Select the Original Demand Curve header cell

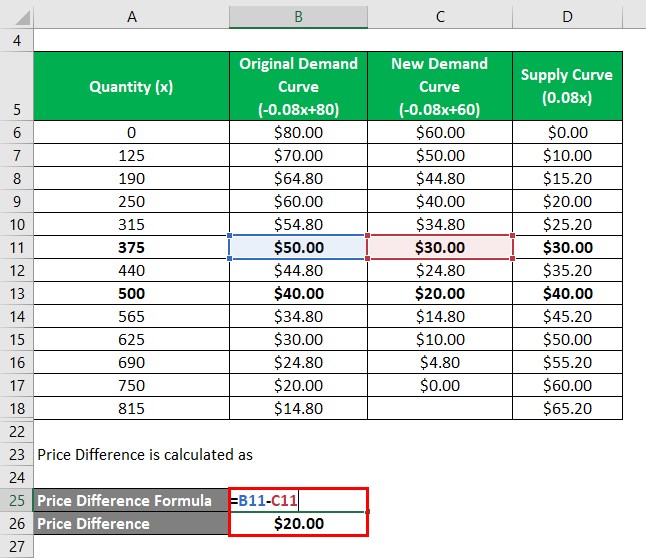coord(298,86)
